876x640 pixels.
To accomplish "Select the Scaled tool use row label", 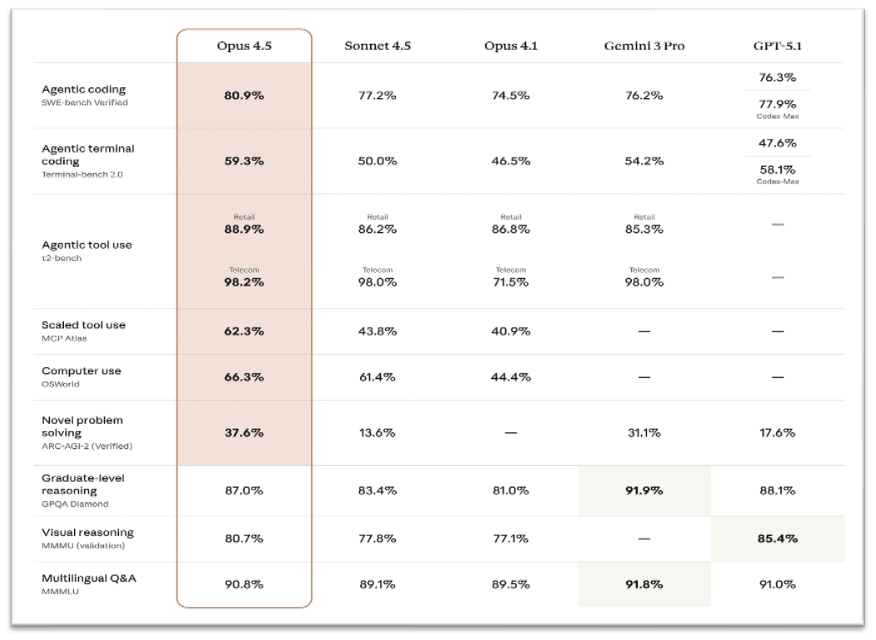I will 84,325.
